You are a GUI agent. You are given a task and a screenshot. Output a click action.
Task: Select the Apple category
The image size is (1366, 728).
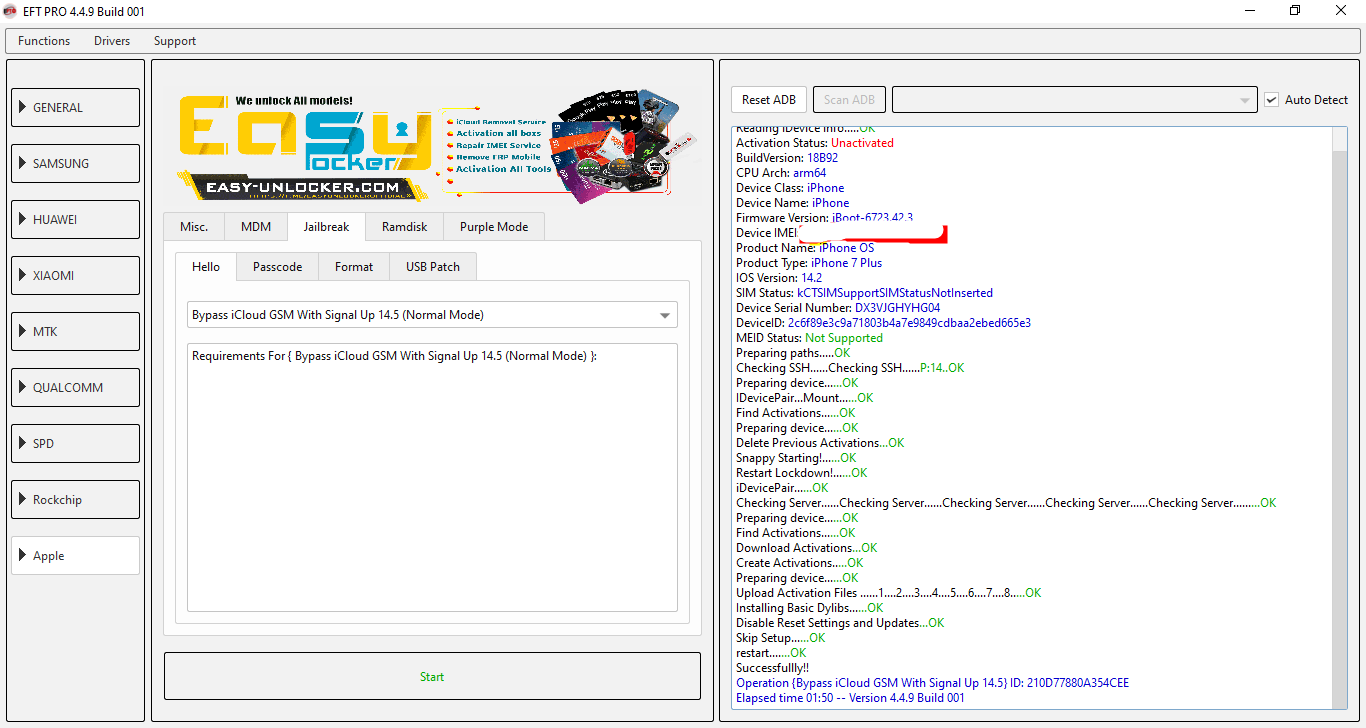point(76,556)
